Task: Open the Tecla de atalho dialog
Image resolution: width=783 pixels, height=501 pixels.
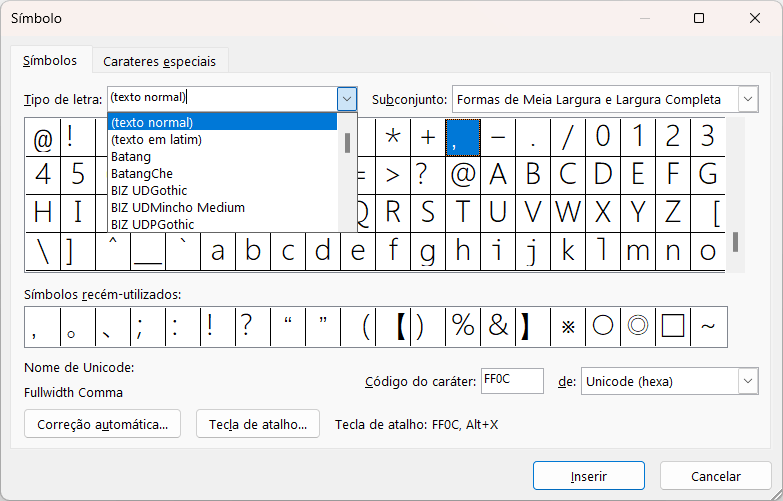Action: (258, 424)
